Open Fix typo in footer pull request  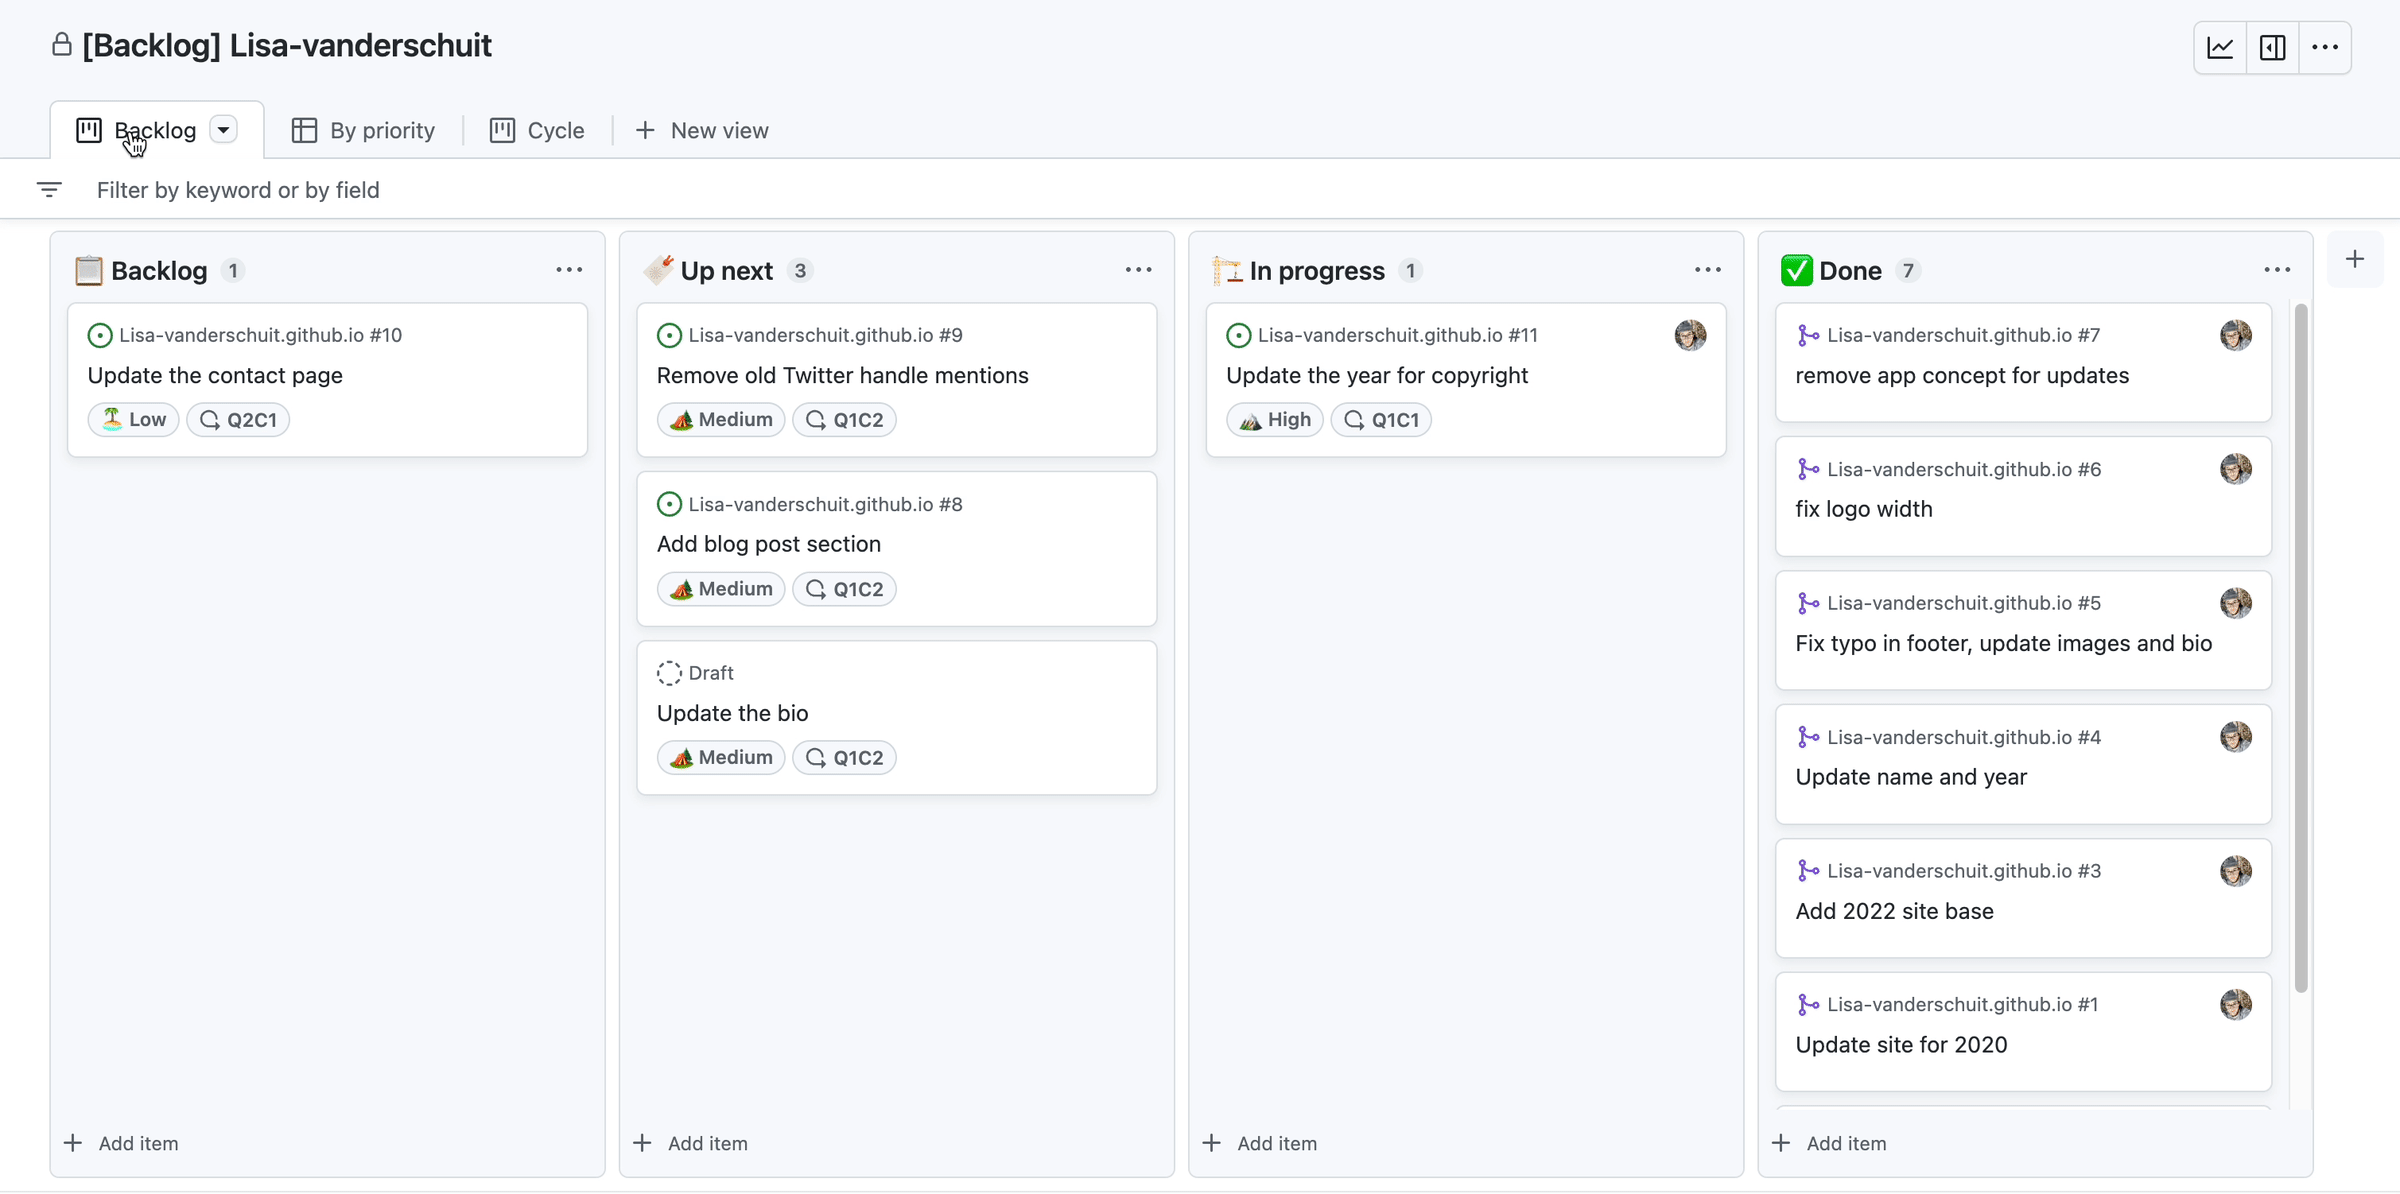click(2003, 643)
